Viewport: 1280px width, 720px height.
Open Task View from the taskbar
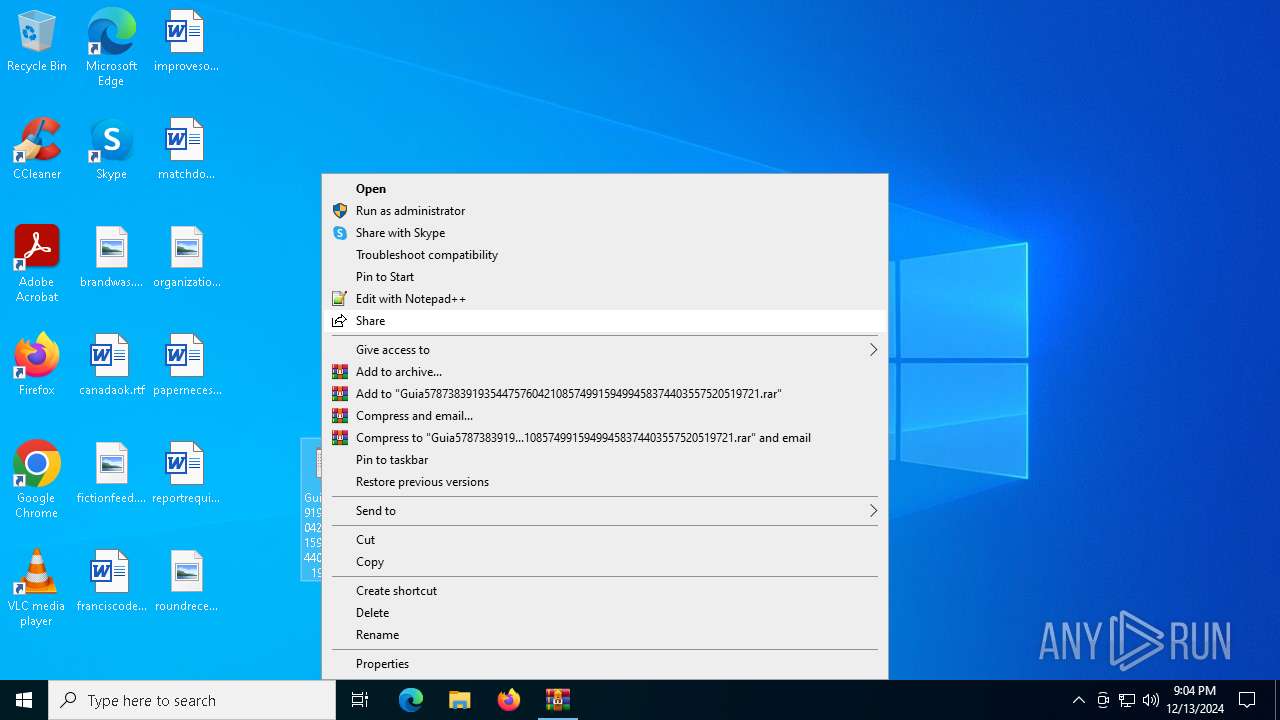click(360, 700)
